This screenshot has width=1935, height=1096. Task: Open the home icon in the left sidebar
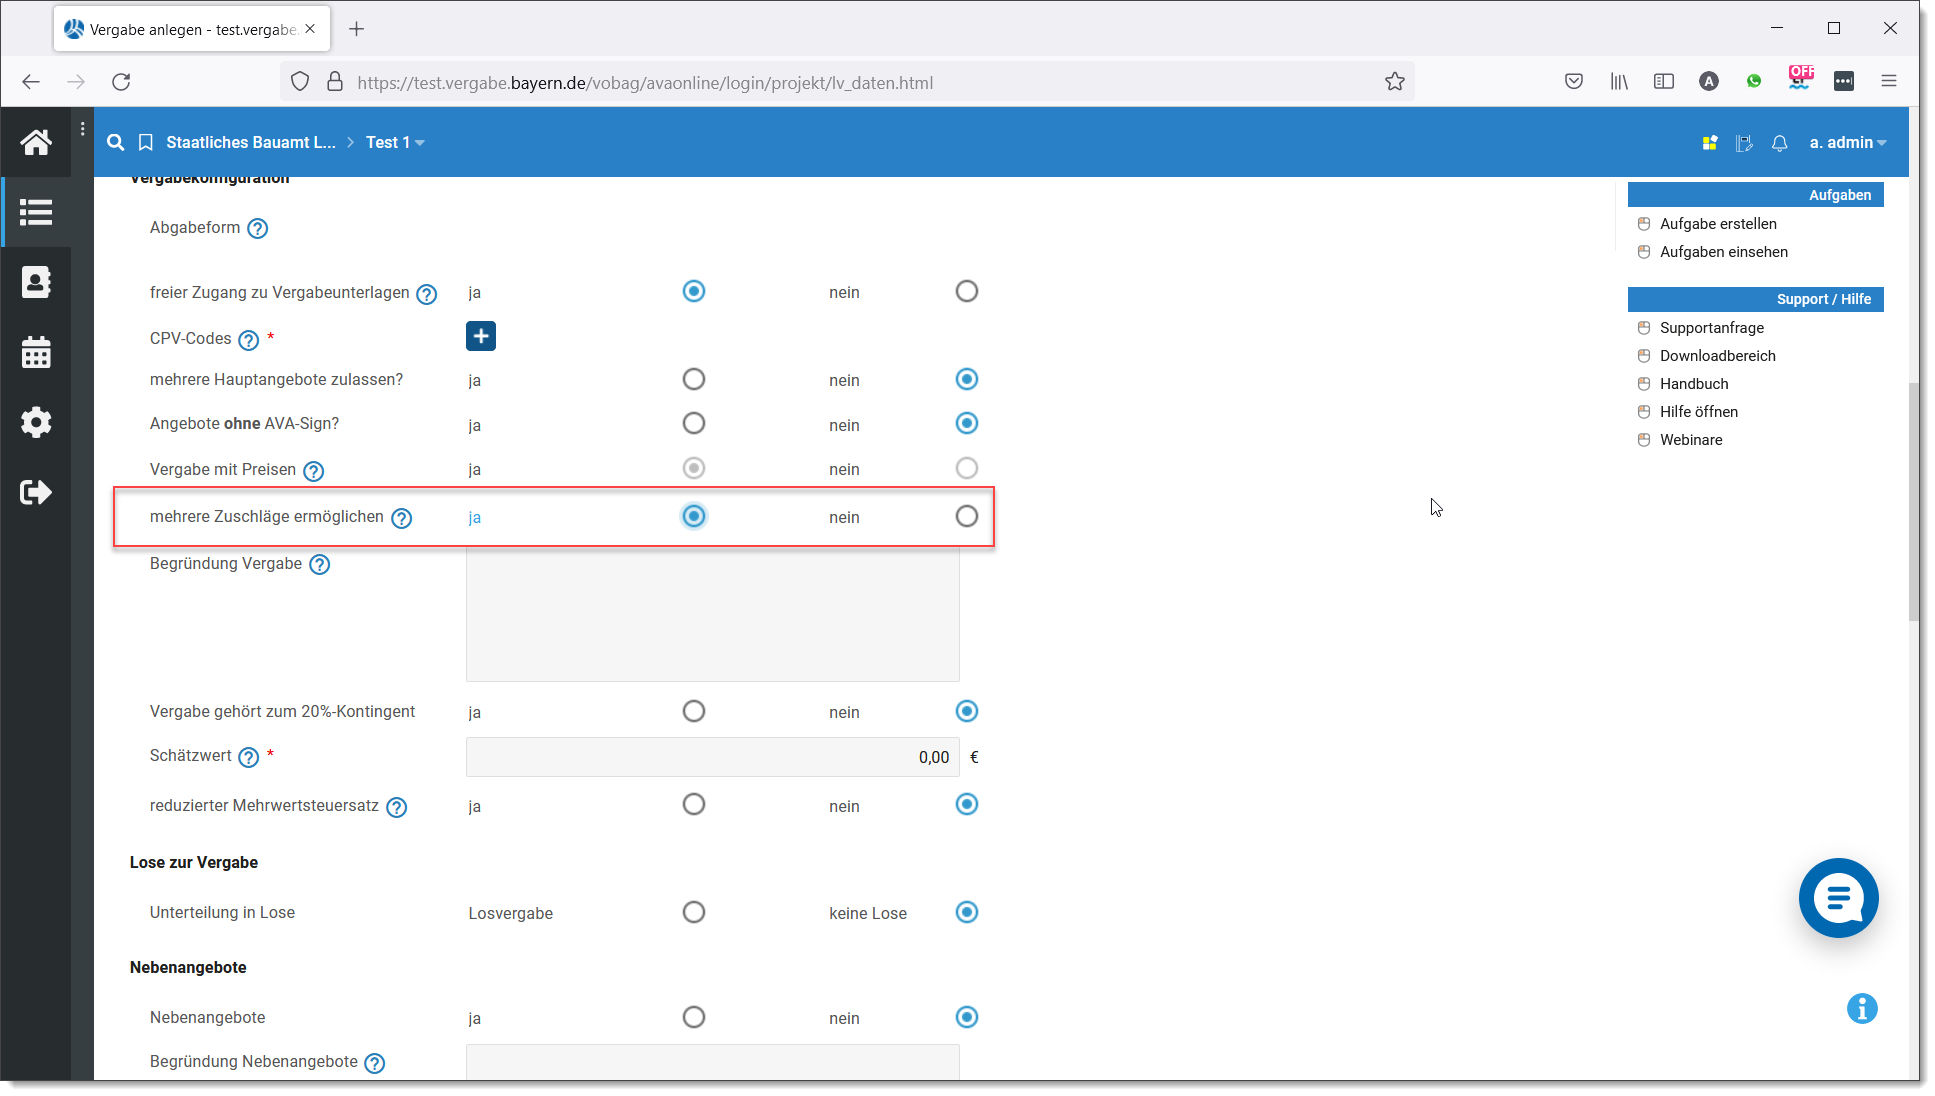[x=36, y=142]
